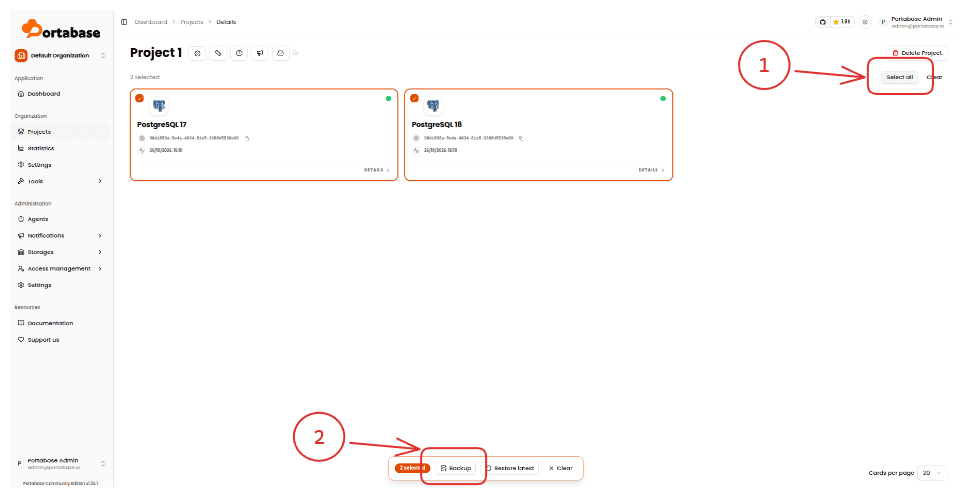Click the Project 1 heading
Screen dimensions: 971x497
[x=156, y=53]
